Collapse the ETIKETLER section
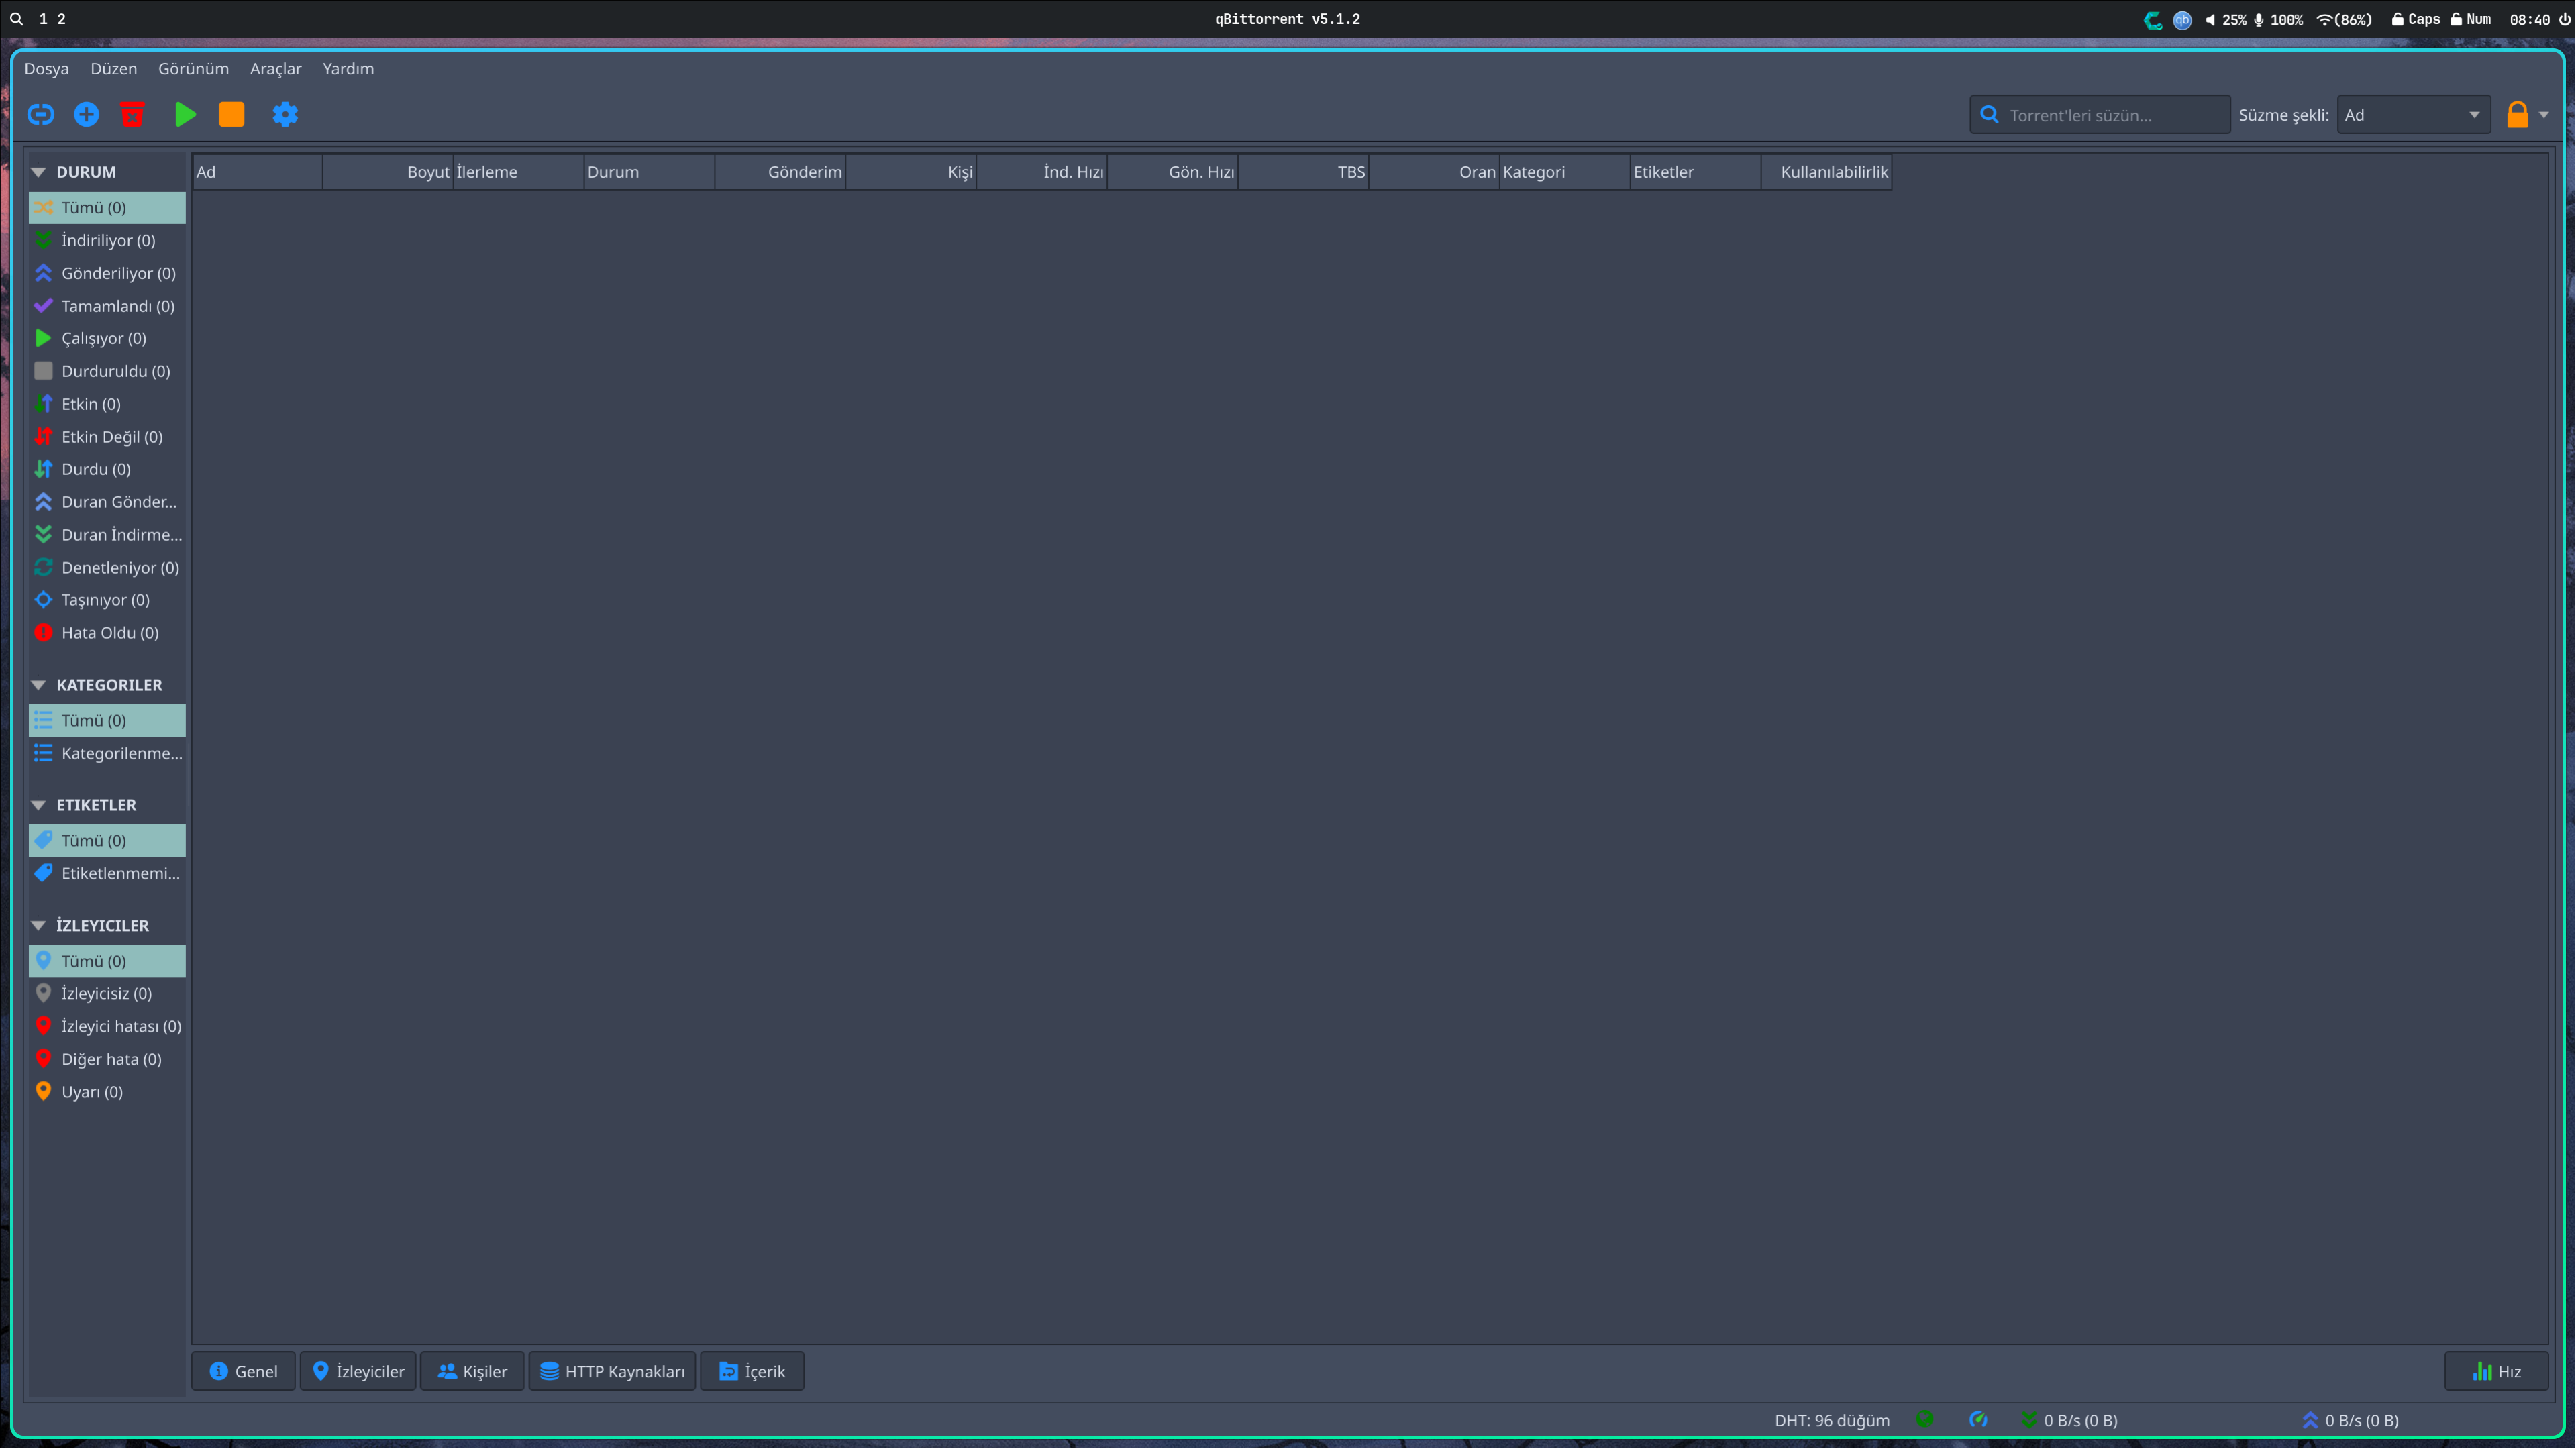 click(39, 805)
